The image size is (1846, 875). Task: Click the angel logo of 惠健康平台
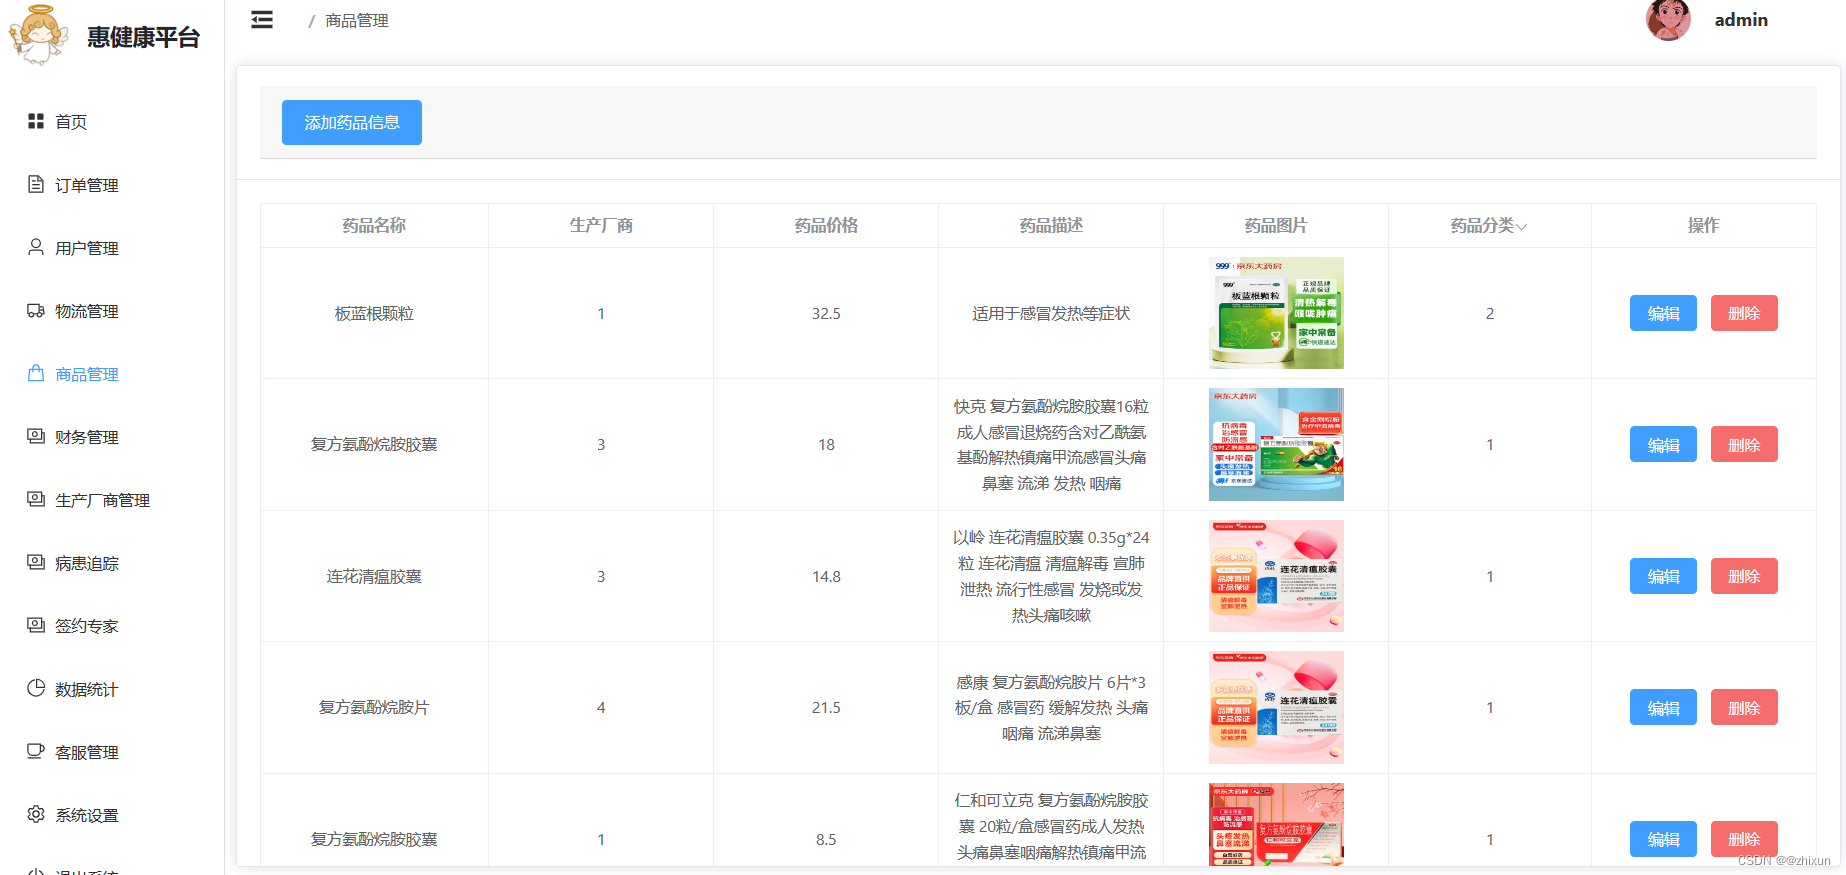[x=38, y=35]
